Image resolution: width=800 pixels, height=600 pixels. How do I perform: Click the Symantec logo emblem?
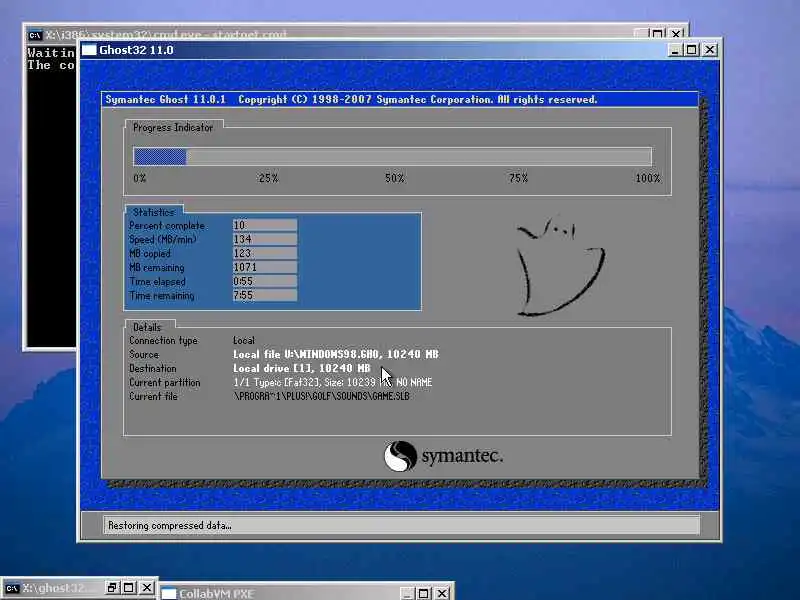pyautogui.click(x=401, y=456)
